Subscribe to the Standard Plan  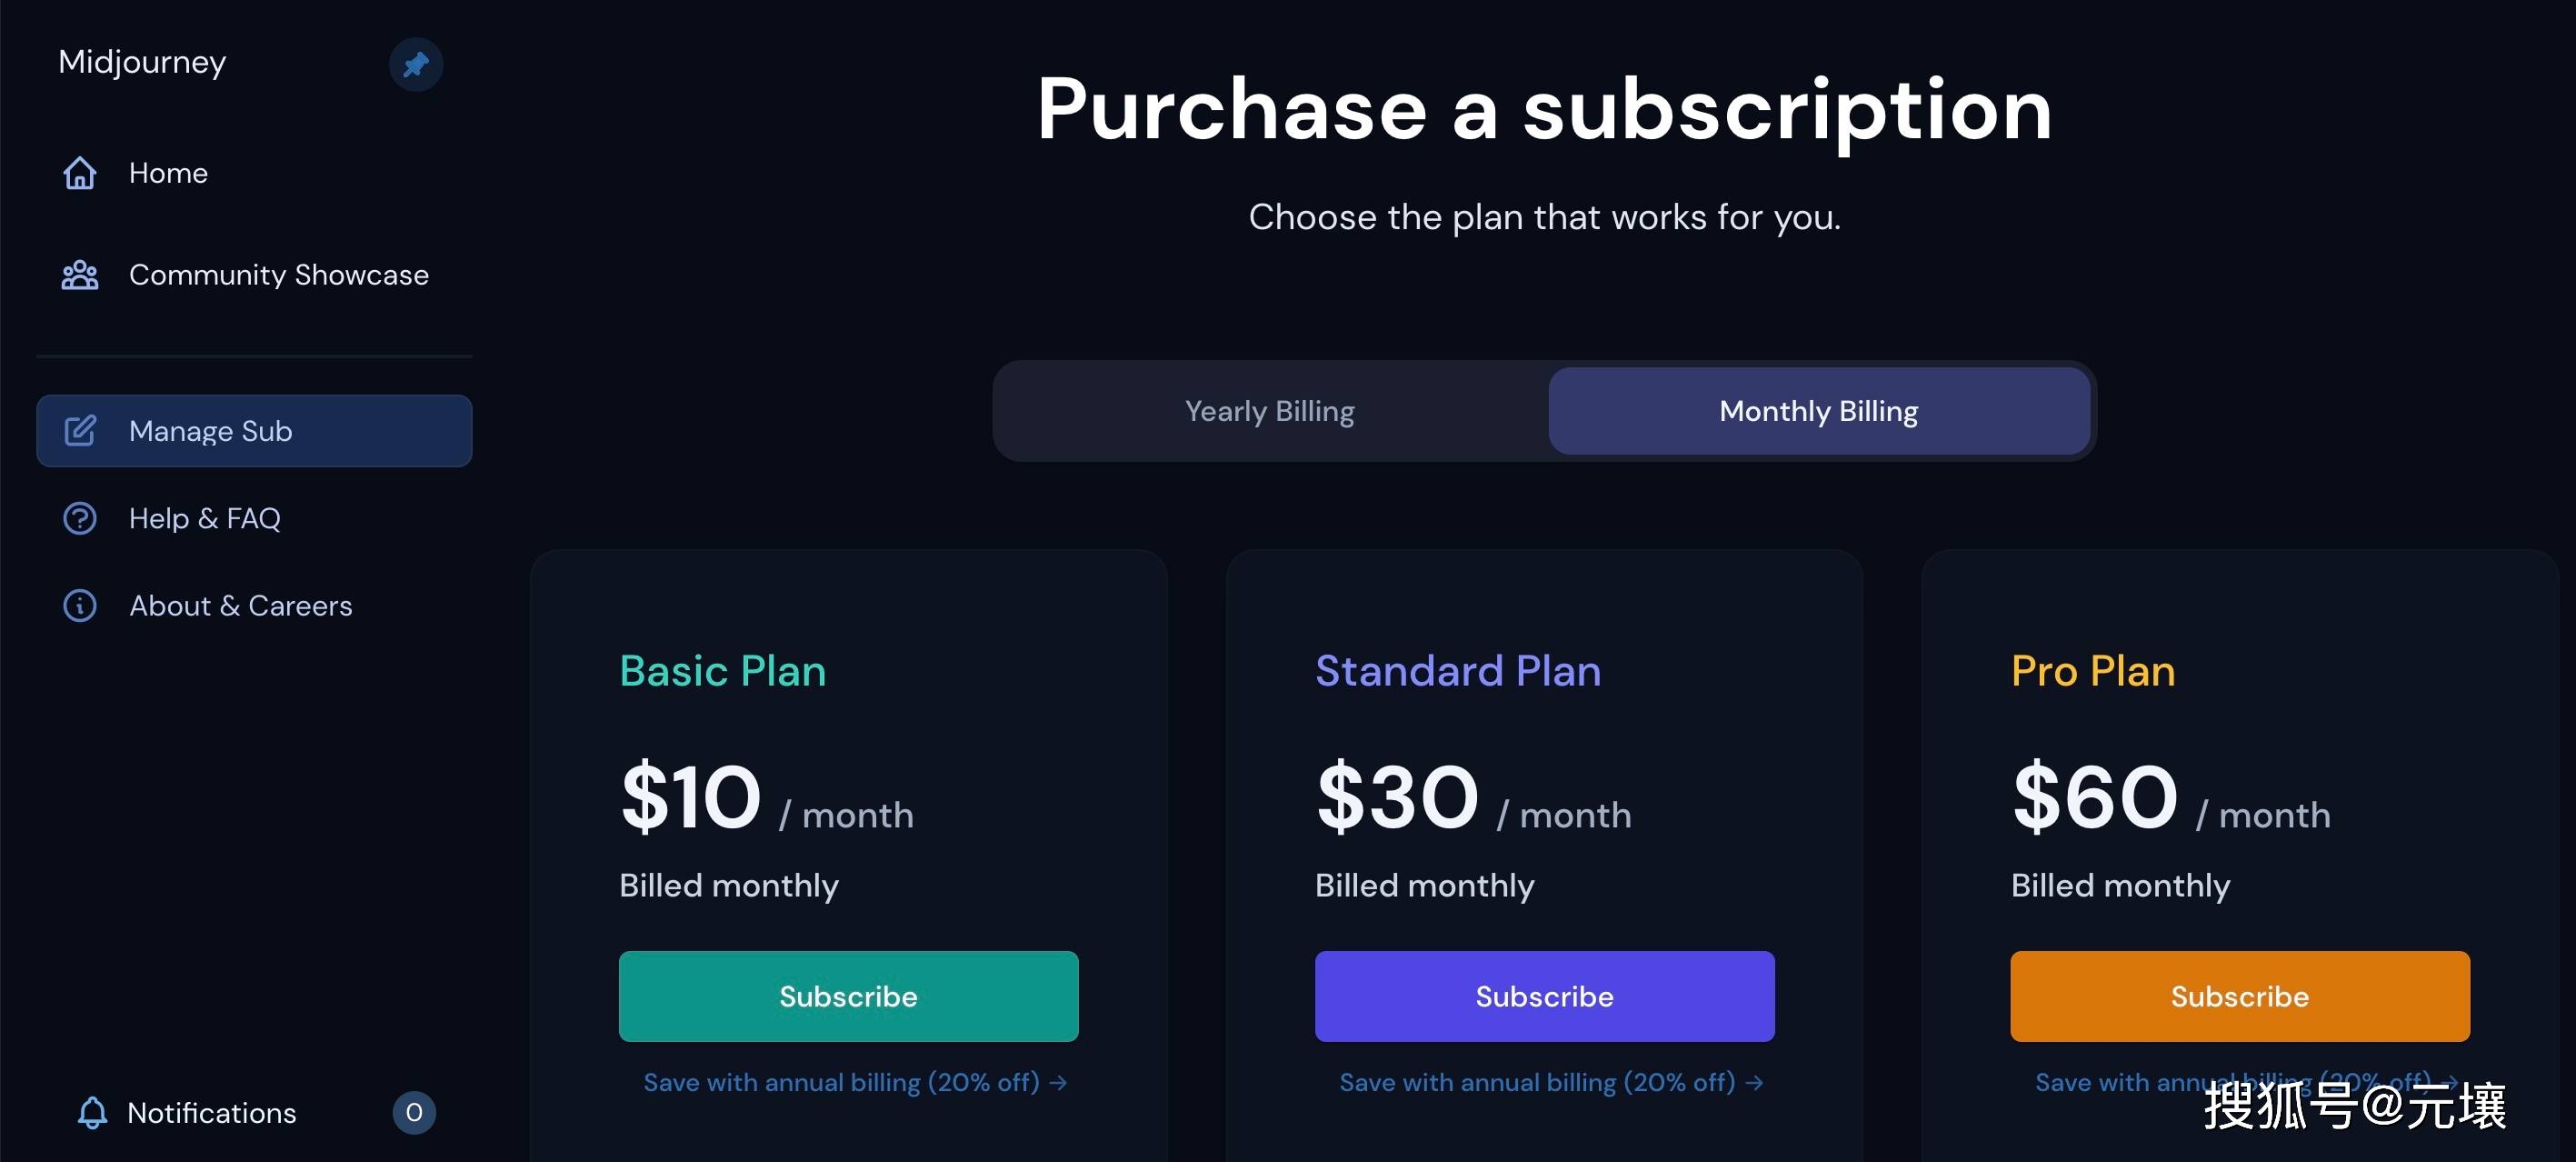[x=1544, y=996]
